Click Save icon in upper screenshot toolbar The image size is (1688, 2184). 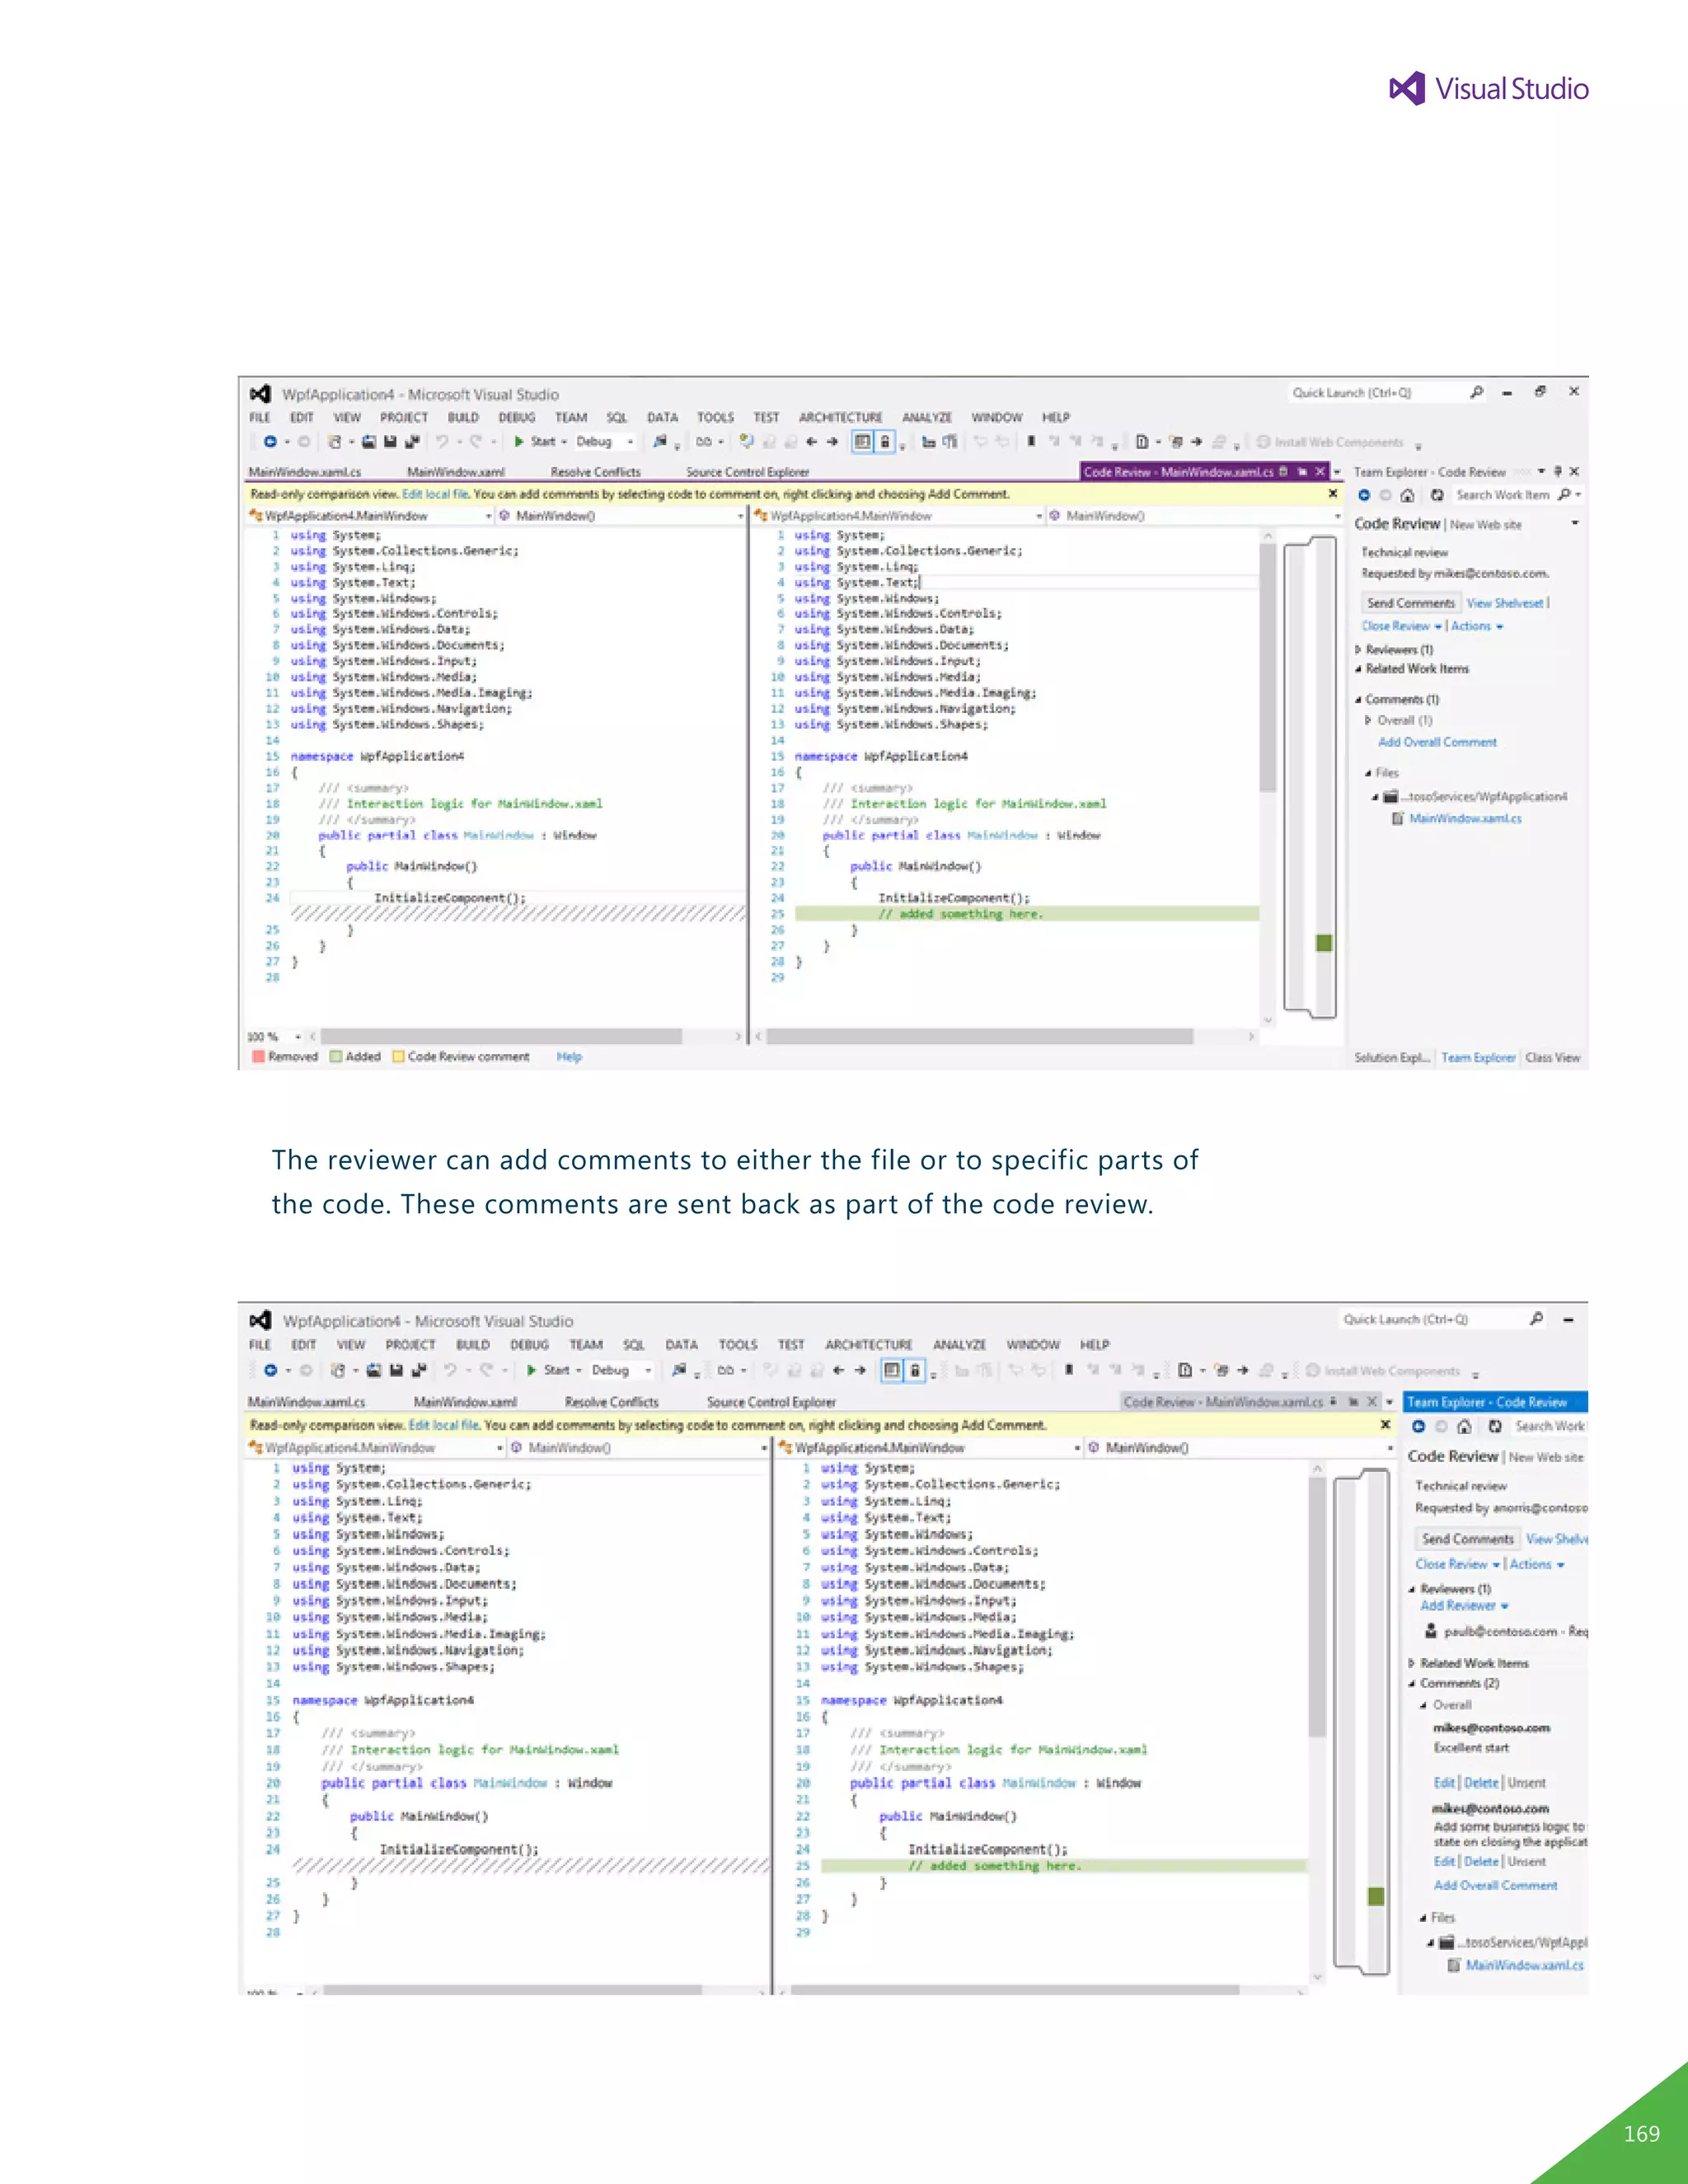pos(391,442)
